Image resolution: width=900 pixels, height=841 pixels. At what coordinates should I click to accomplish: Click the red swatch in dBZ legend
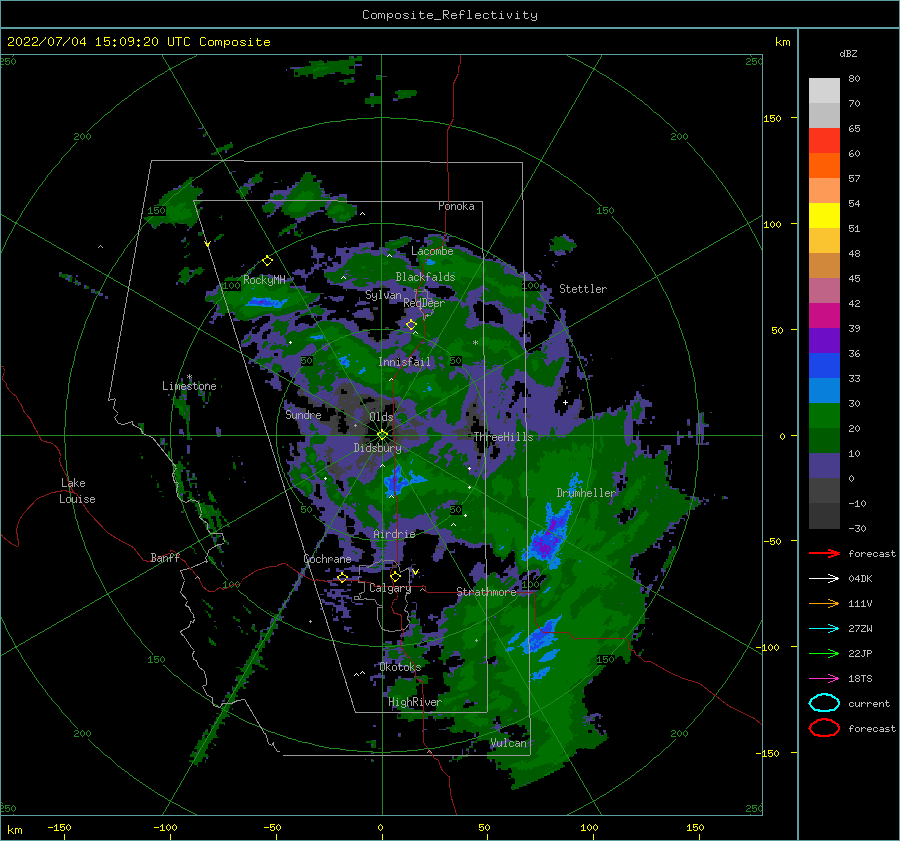click(824, 141)
